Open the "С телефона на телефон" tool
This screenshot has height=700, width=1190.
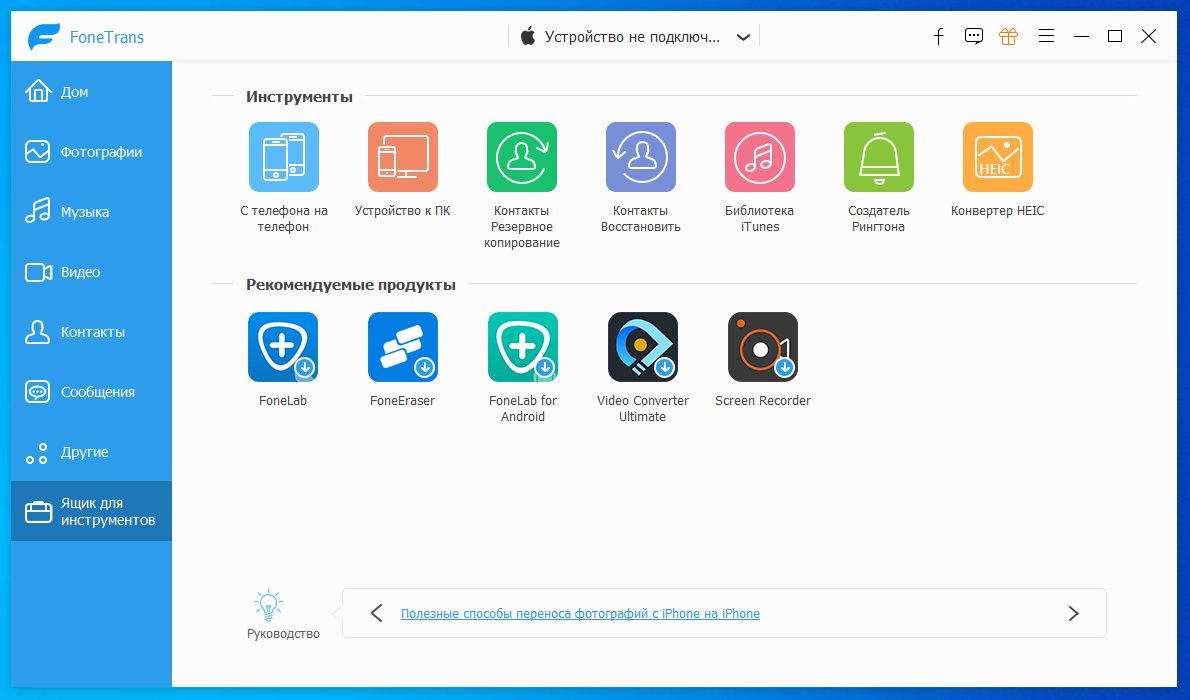point(283,157)
